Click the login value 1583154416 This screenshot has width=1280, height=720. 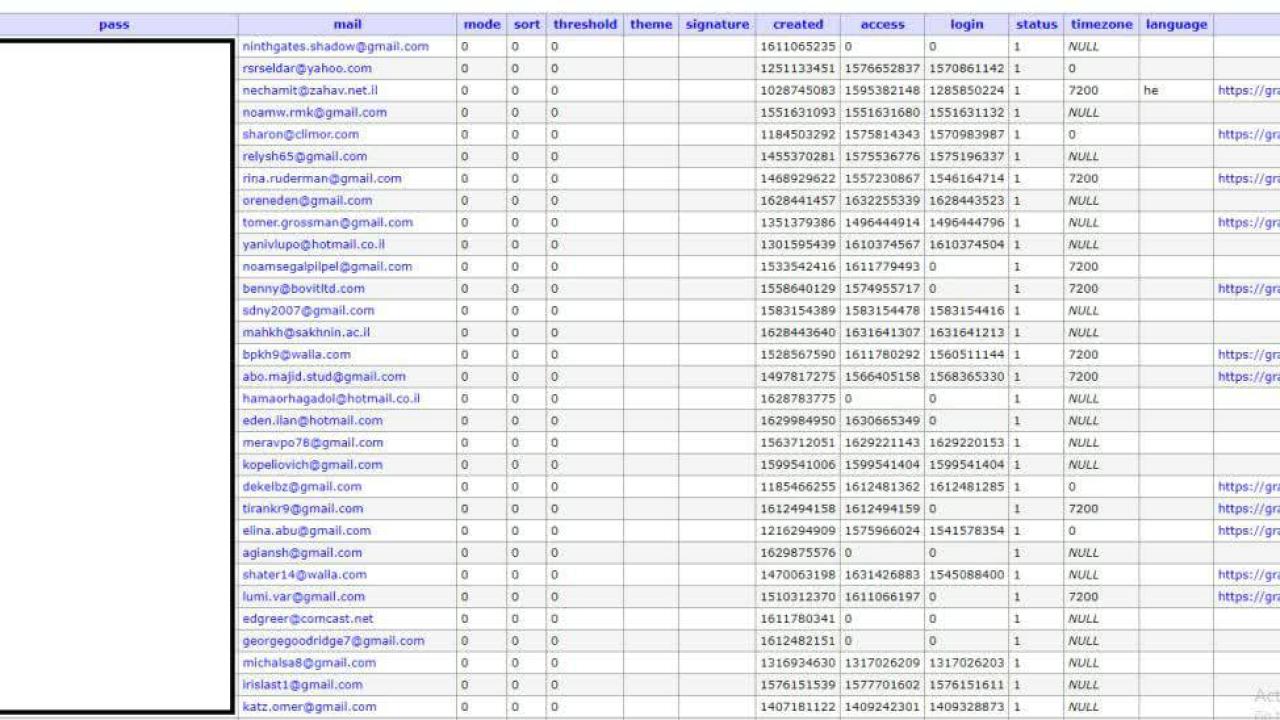966,310
